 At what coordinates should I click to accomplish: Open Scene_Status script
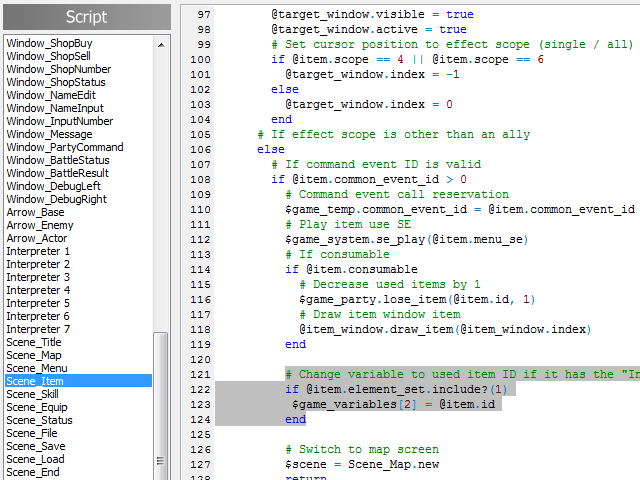click(x=39, y=420)
